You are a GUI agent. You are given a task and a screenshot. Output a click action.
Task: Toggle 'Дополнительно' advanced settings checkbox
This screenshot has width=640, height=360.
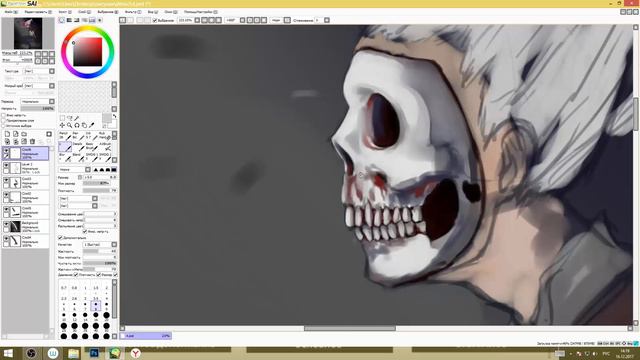[60, 238]
